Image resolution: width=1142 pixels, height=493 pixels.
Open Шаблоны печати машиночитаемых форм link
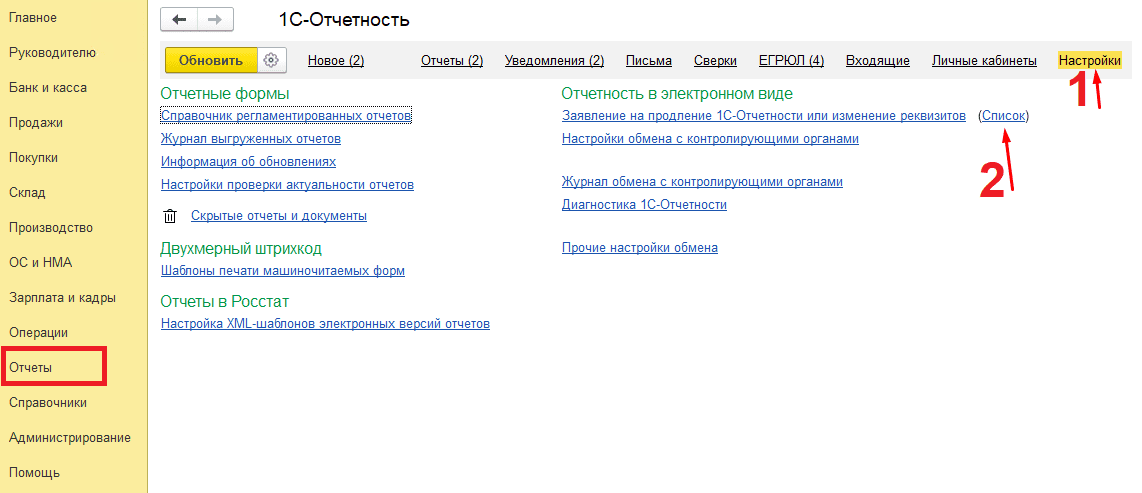coord(283,271)
